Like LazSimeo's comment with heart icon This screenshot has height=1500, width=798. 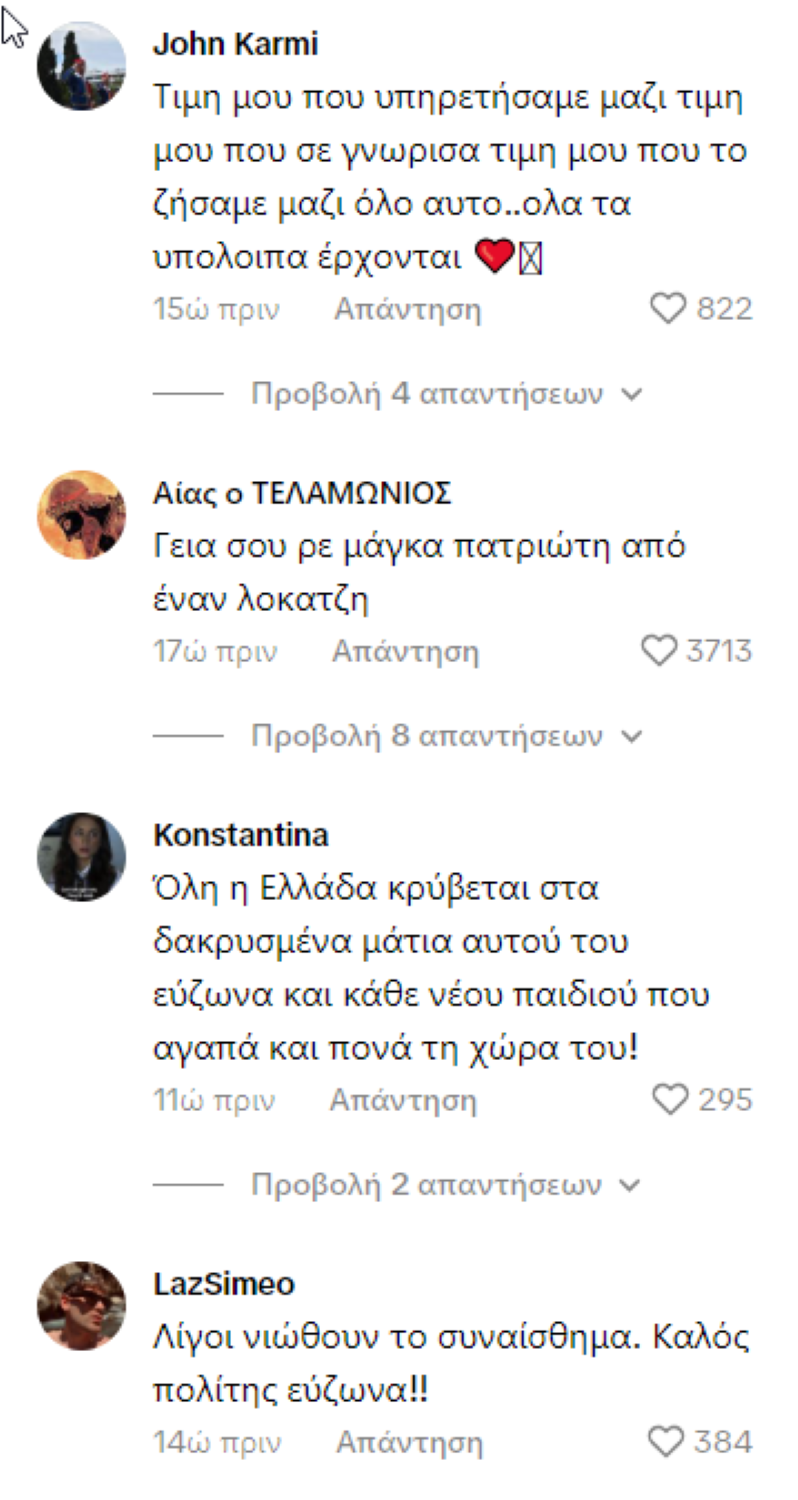pyautogui.click(x=666, y=1442)
